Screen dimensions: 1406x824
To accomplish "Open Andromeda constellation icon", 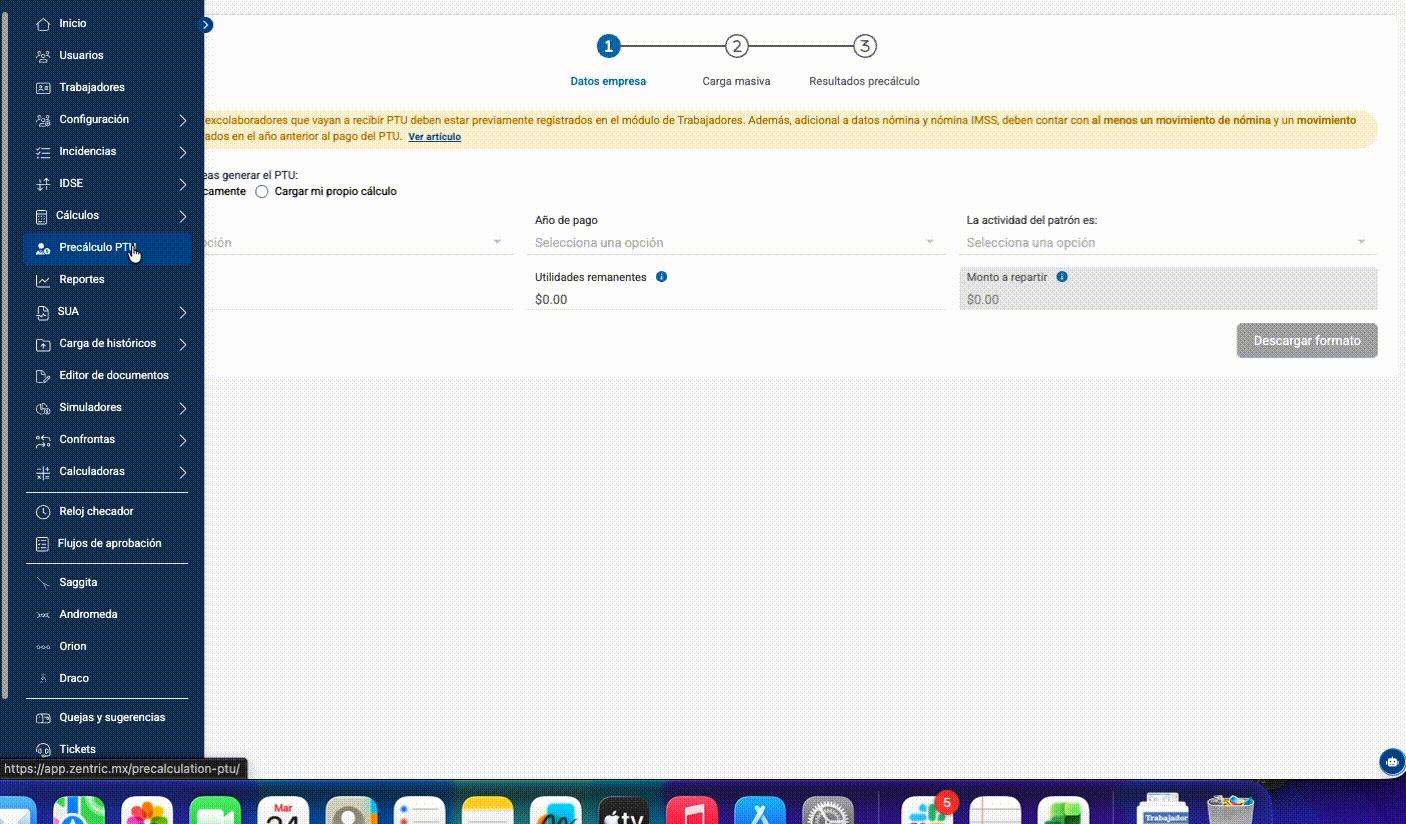I will [42, 614].
